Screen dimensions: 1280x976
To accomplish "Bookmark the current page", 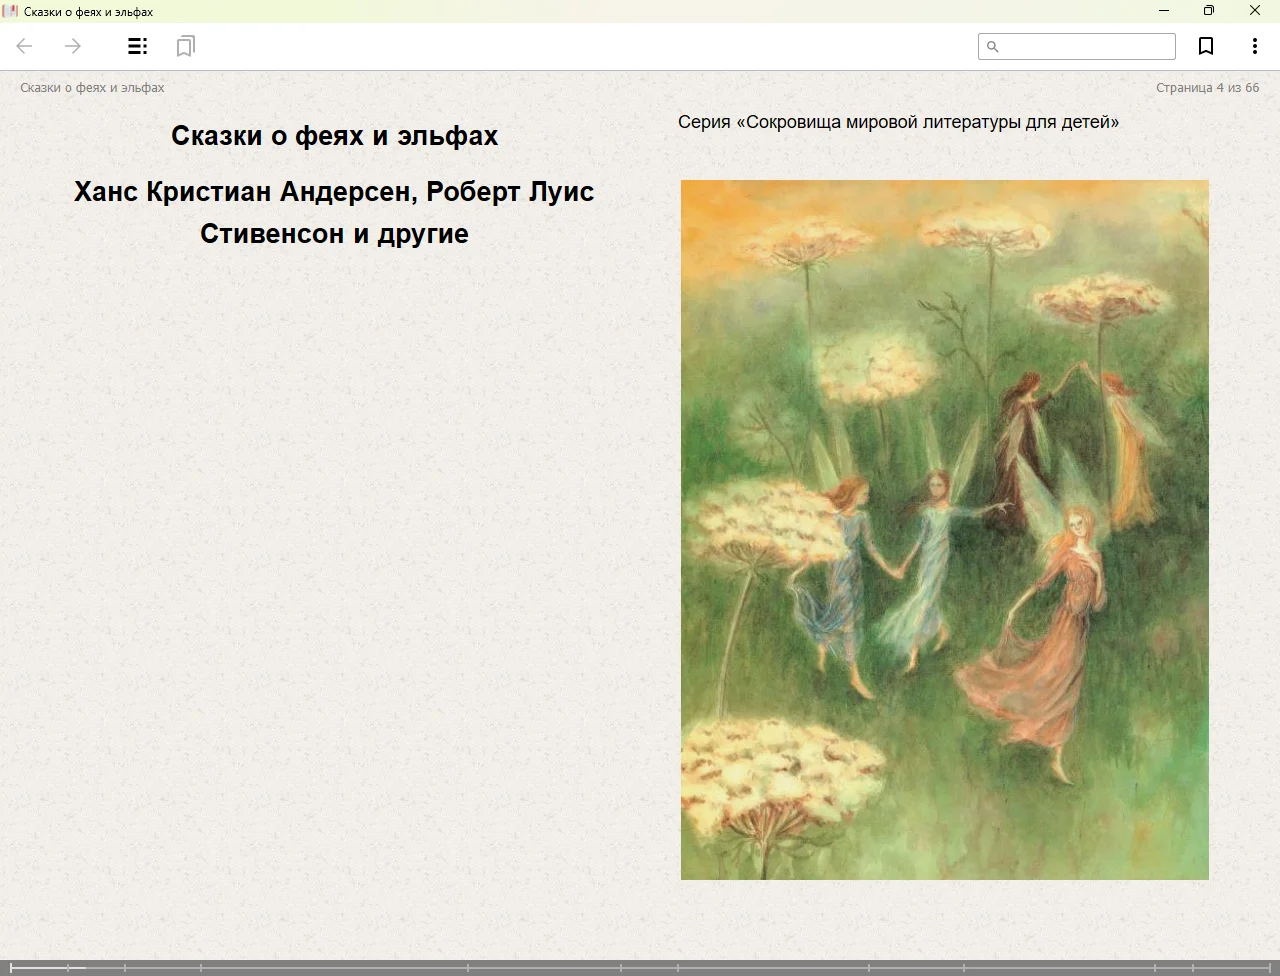I will point(1206,46).
